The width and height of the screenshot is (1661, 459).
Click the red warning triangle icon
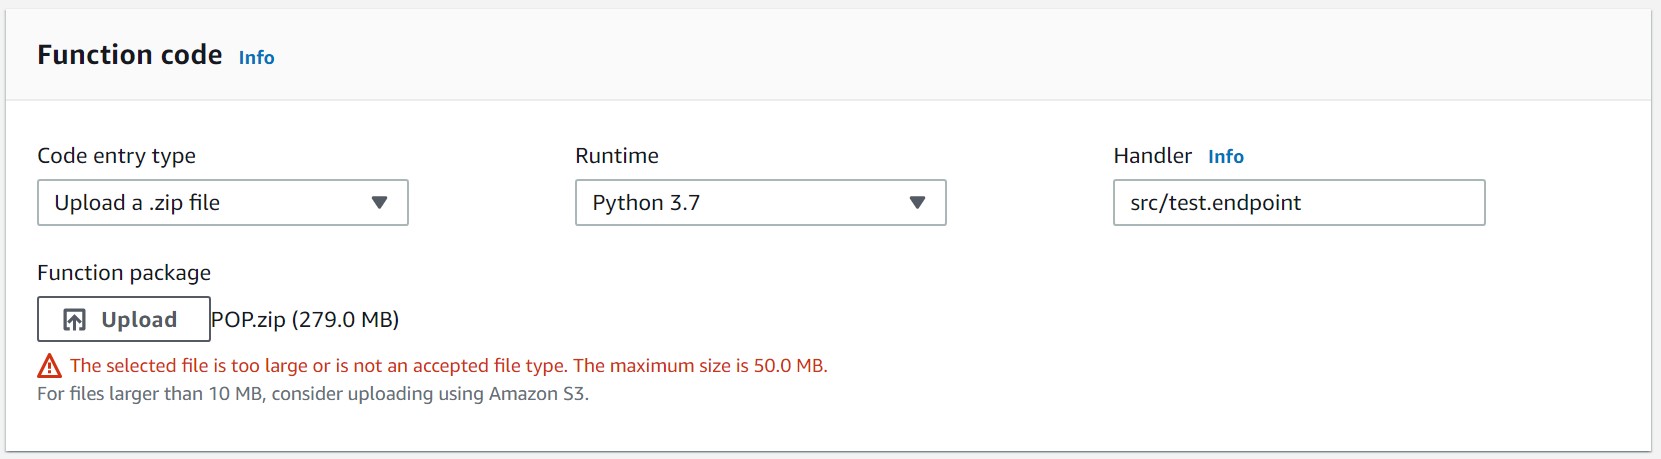pyautogui.click(x=49, y=366)
